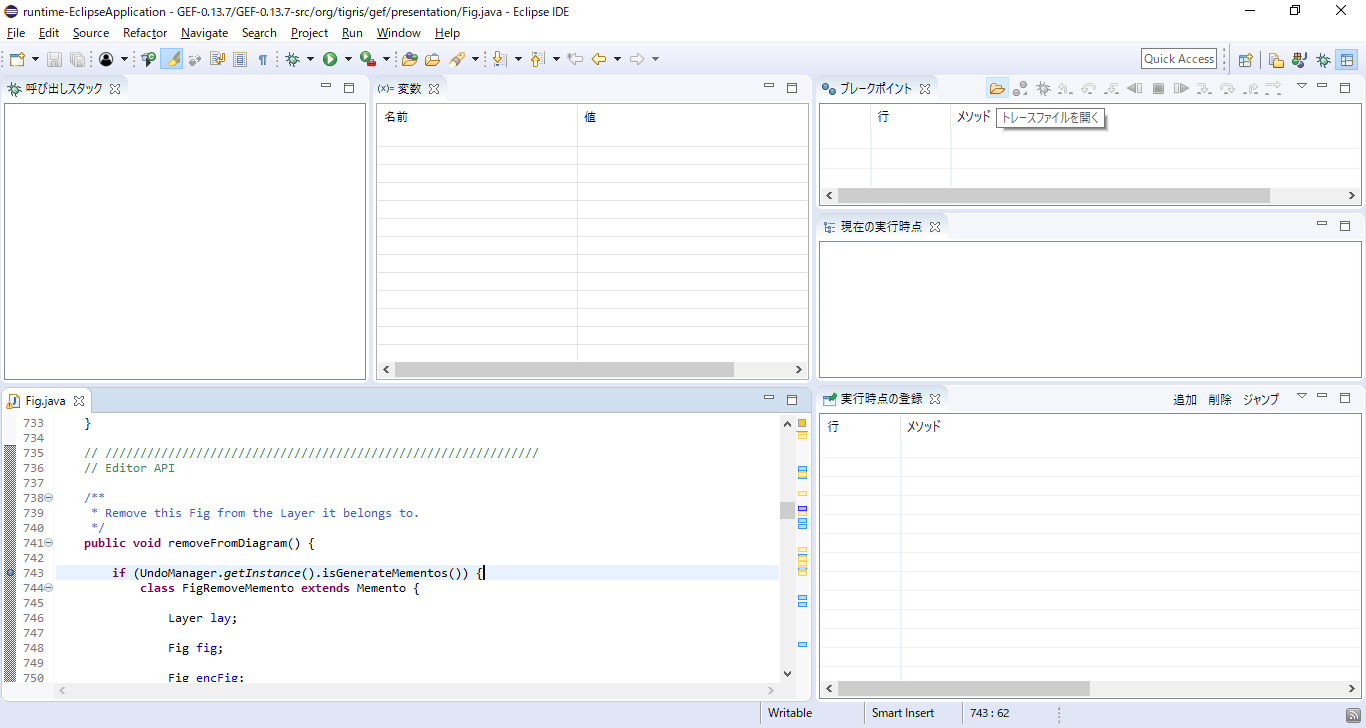The image size is (1366, 728).
Task: Click the open trace file folder icon
Action: click(997, 88)
